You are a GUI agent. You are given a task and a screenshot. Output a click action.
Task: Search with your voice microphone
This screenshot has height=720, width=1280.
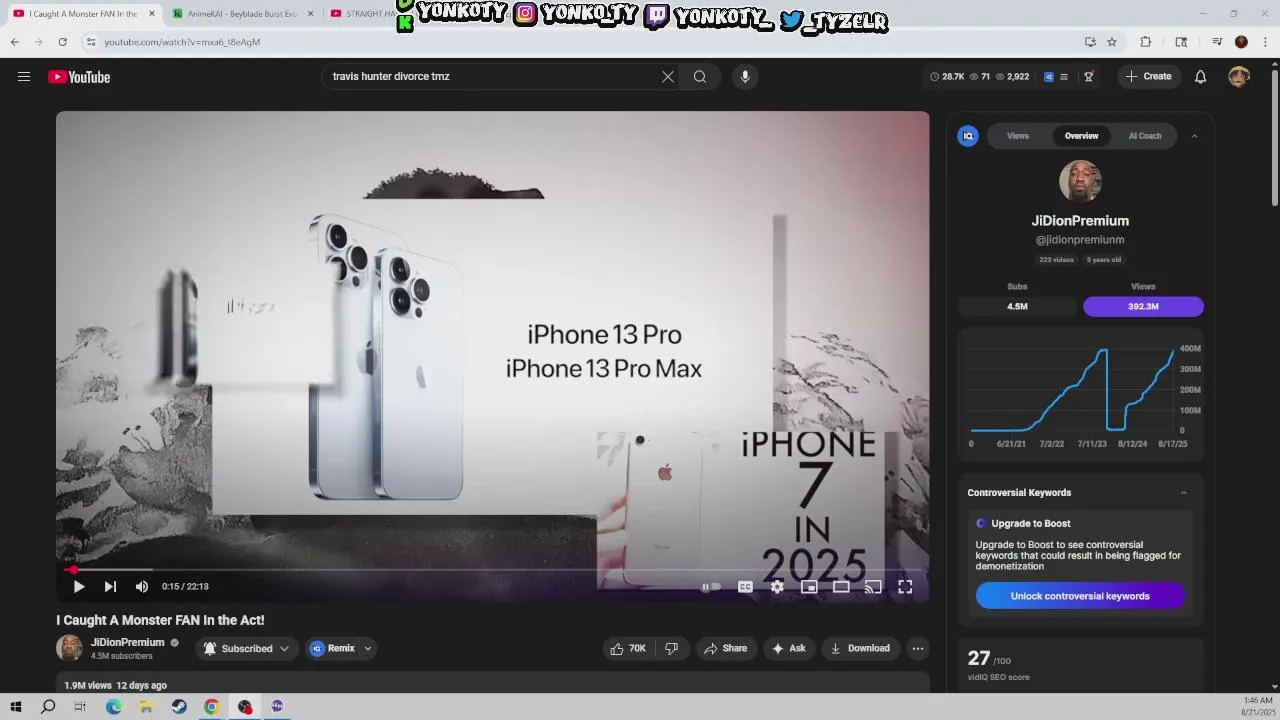click(745, 77)
